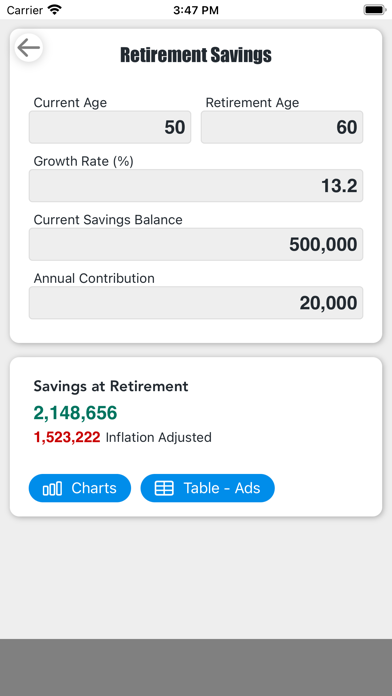Tap the battery icon in status bar

click(375, 10)
